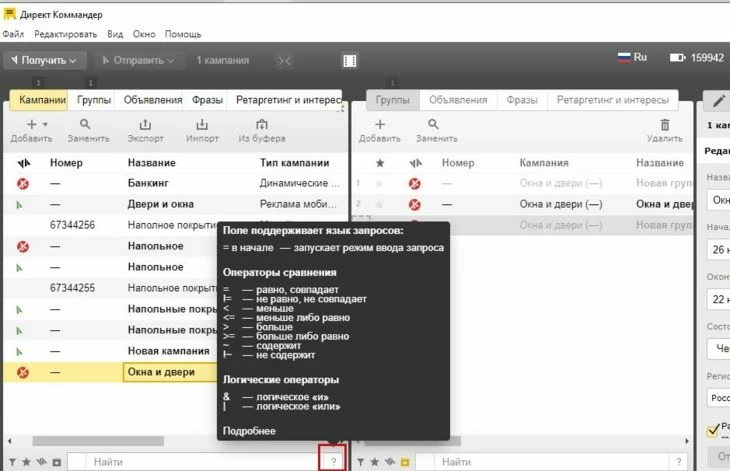730x471 pixels.
Task: Select campaign number 67344256
Action: tap(72, 225)
